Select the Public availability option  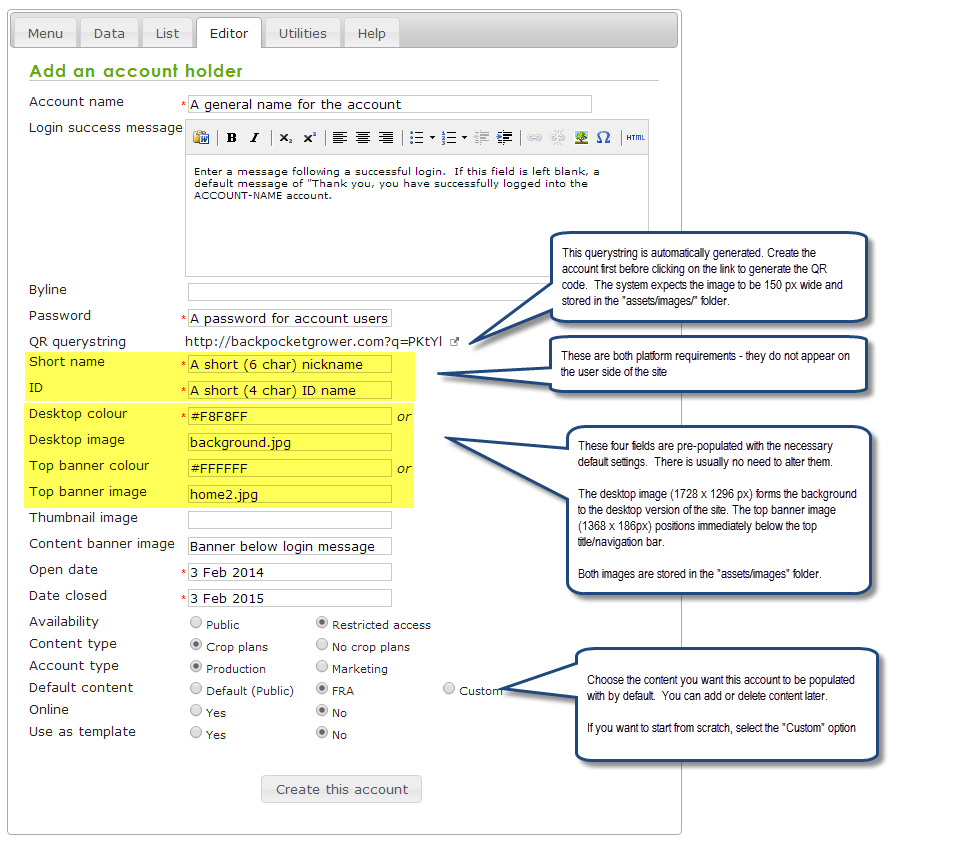[x=196, y=623]
